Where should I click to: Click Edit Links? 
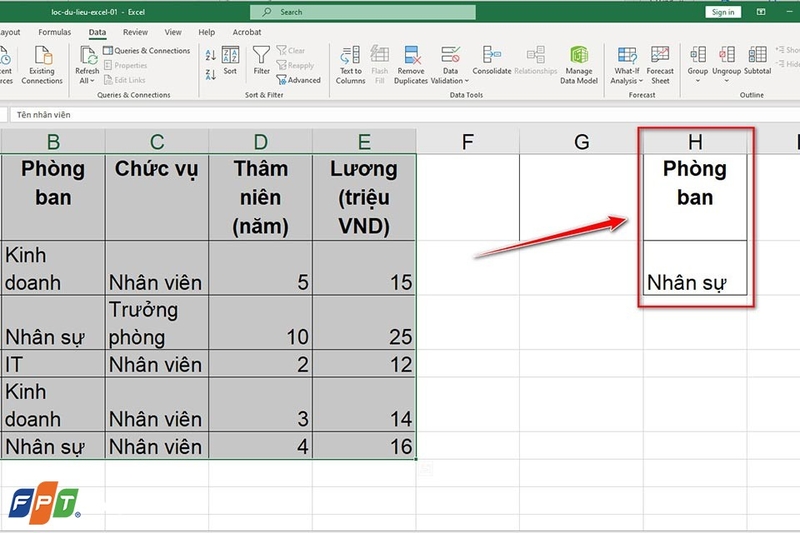[124, 80]
